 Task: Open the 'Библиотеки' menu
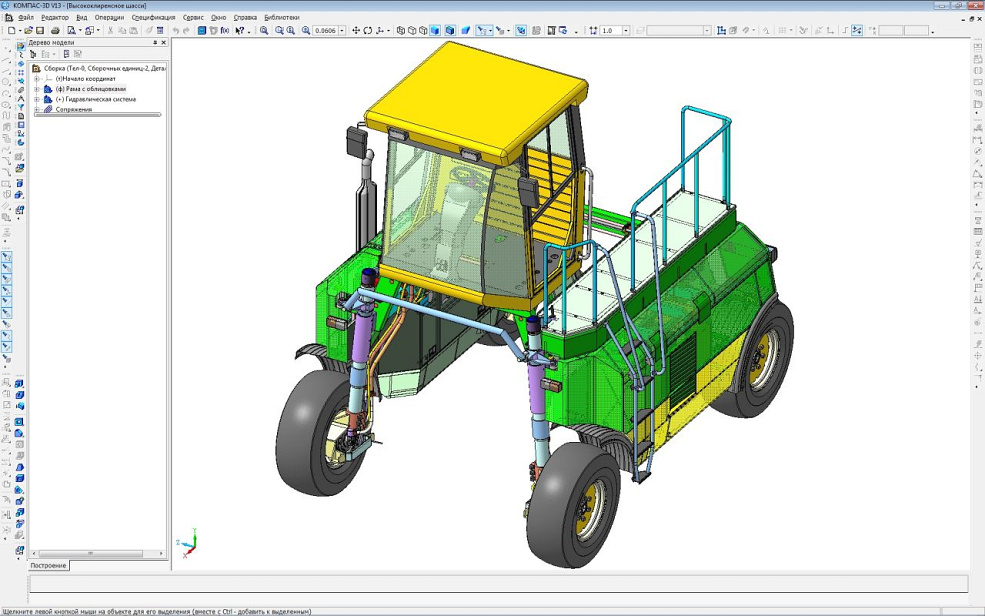[281, 17]
